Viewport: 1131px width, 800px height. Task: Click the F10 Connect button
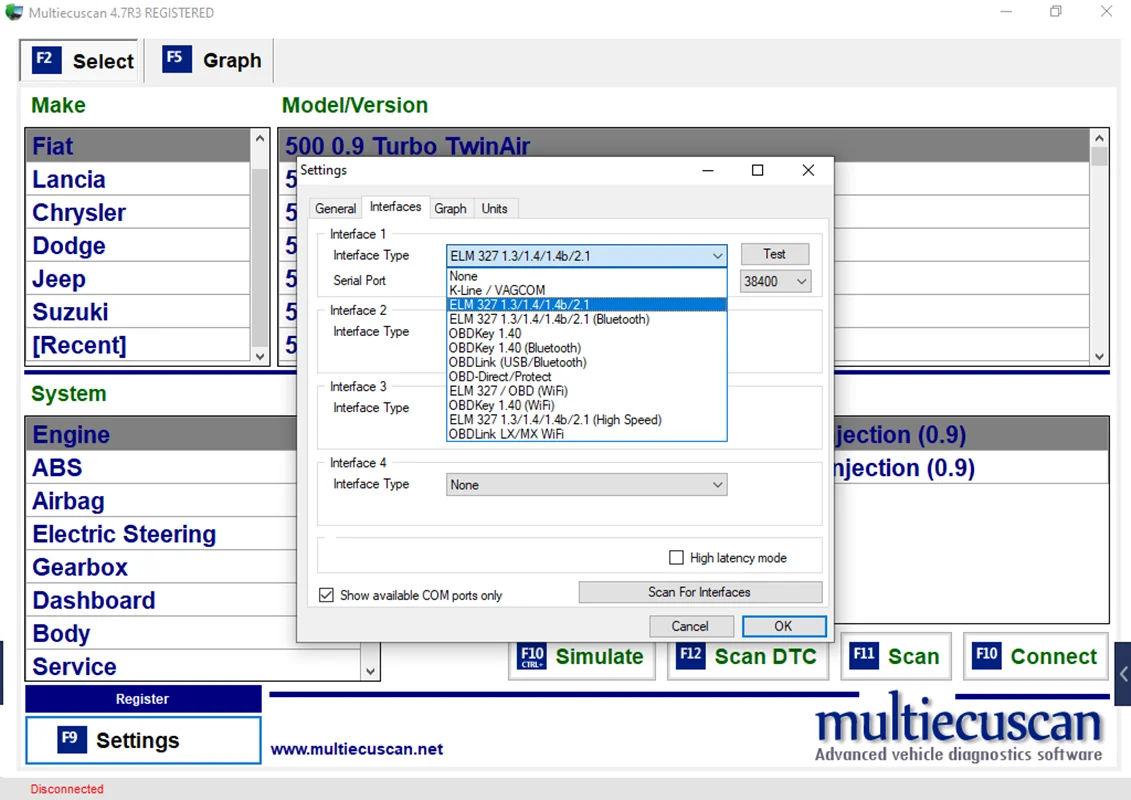pos(1036,656)
